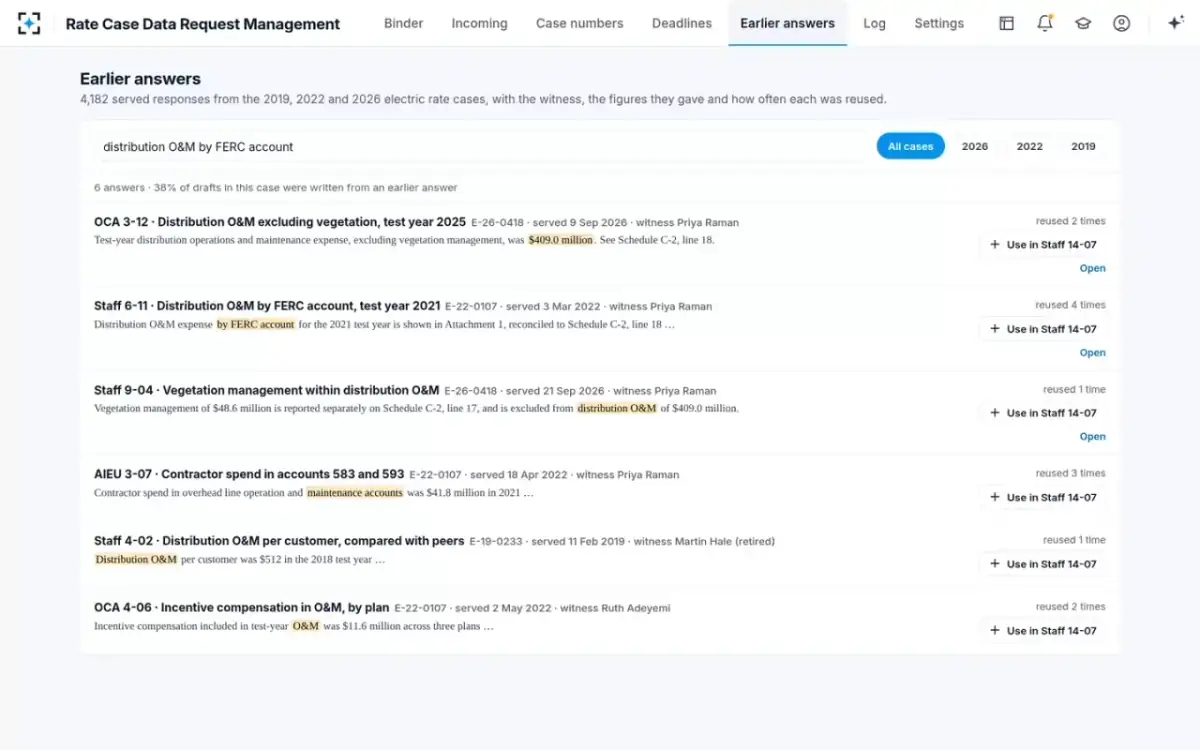This screenshot has width=1200, height=750.
Task: Go to the Deadlines tab
Action: coord(682,23)
